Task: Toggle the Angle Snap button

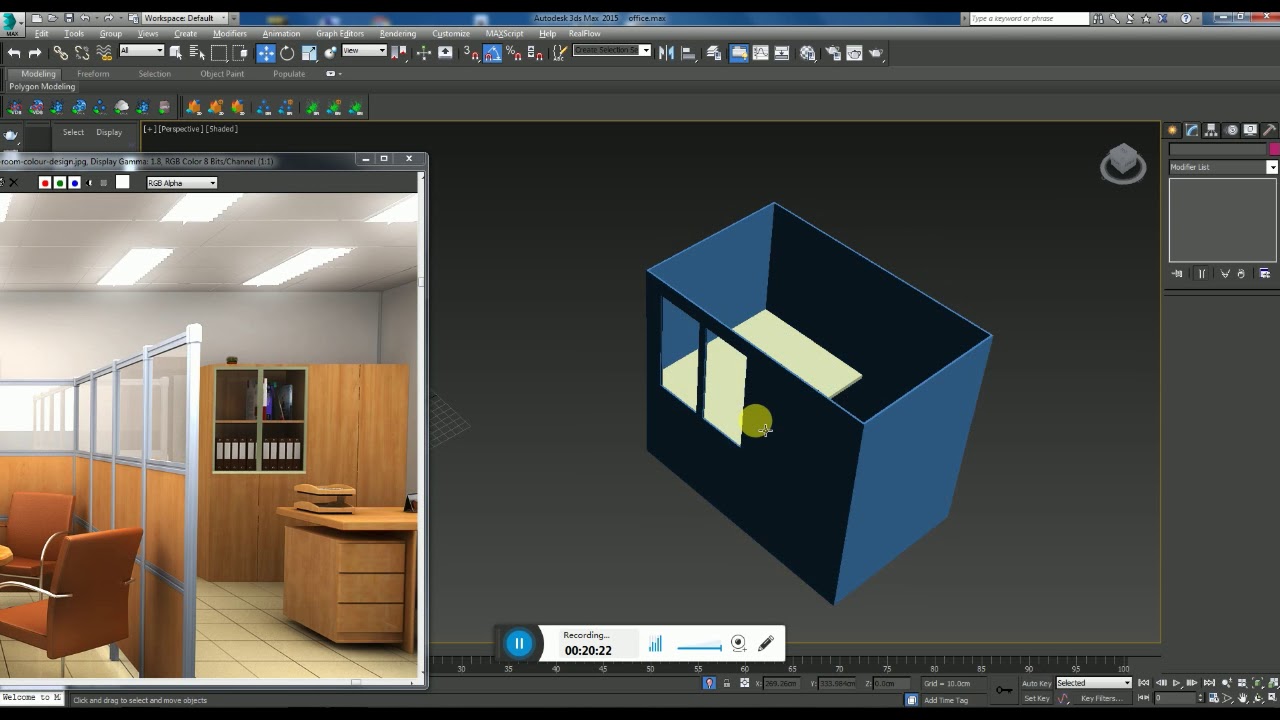Action: click(494, 53)
